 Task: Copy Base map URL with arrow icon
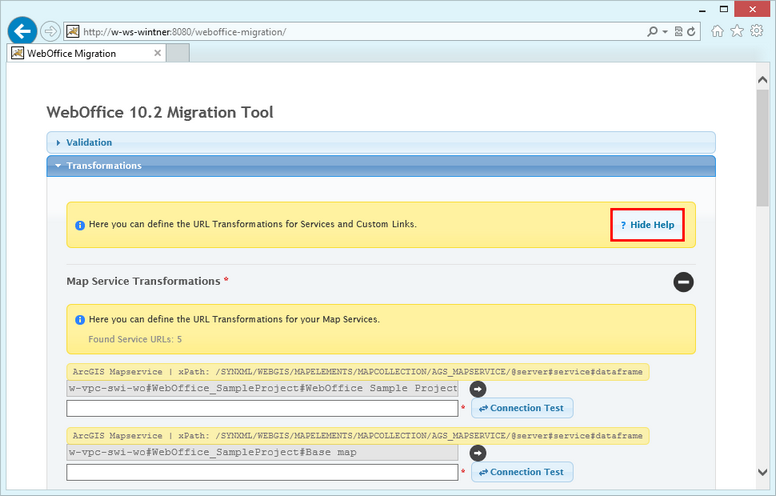(x=478, y=453)
